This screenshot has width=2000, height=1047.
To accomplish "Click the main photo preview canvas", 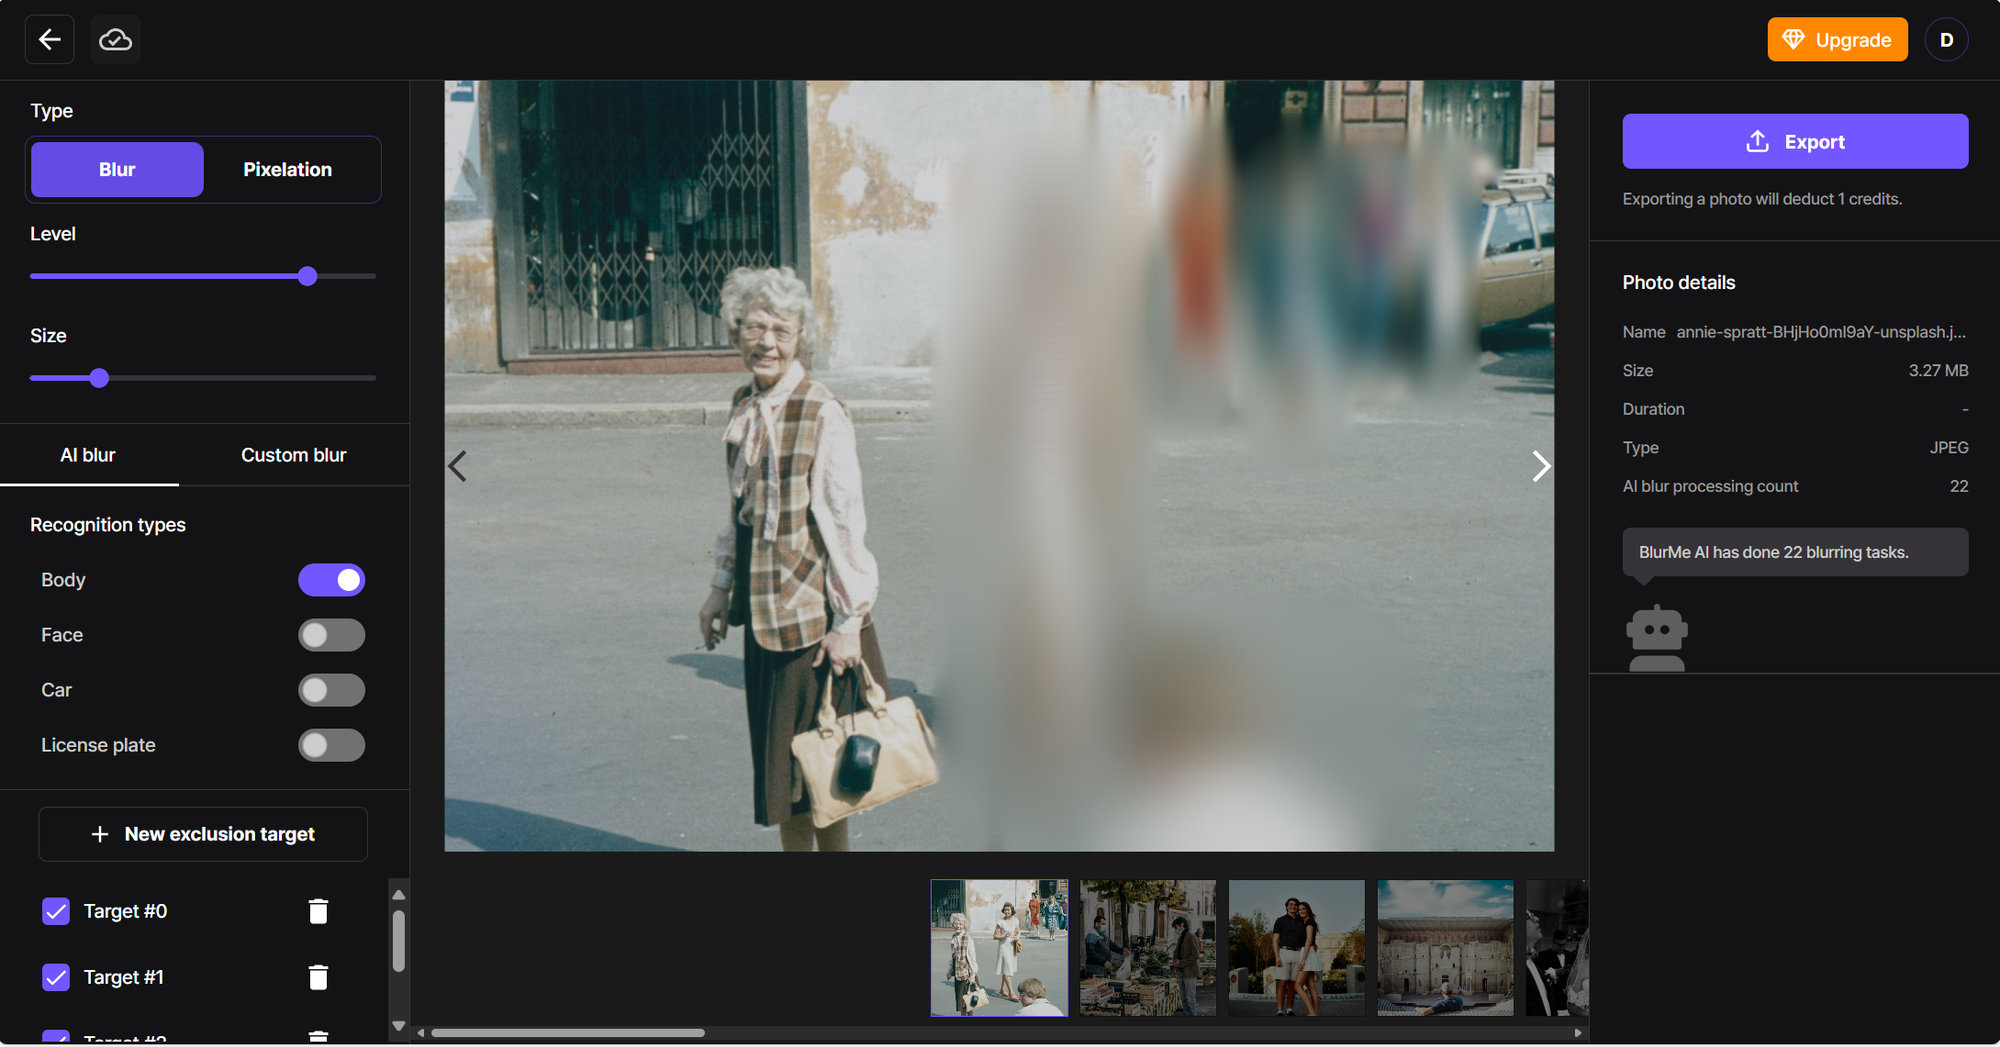I will 999,466.
